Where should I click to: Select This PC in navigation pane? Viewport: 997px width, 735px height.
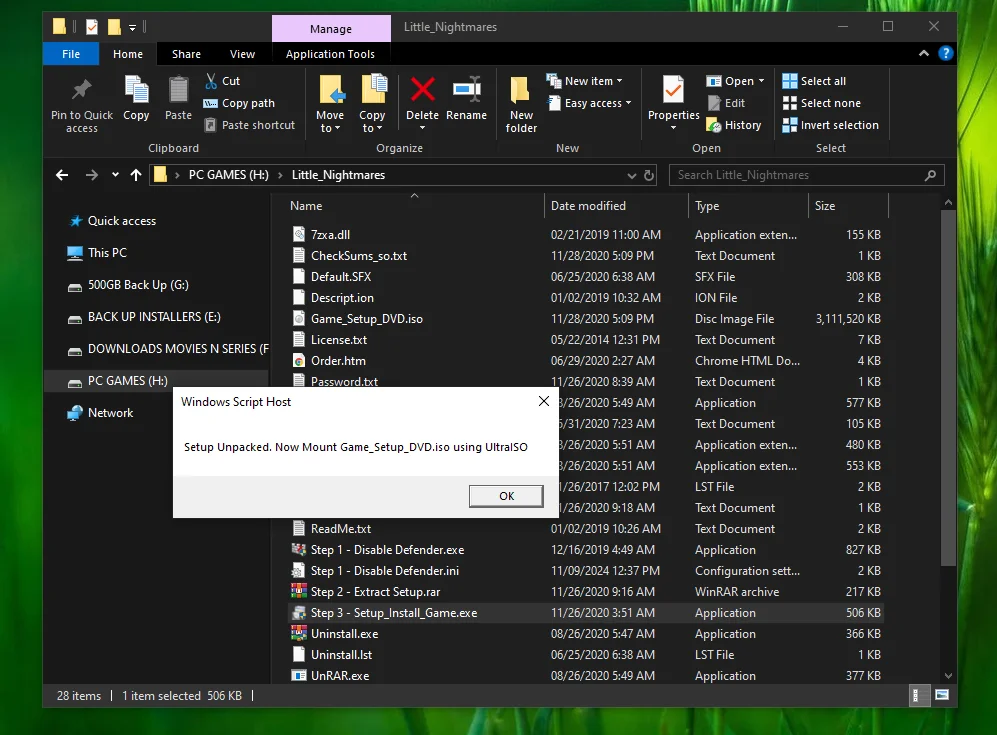pos(107,252)
